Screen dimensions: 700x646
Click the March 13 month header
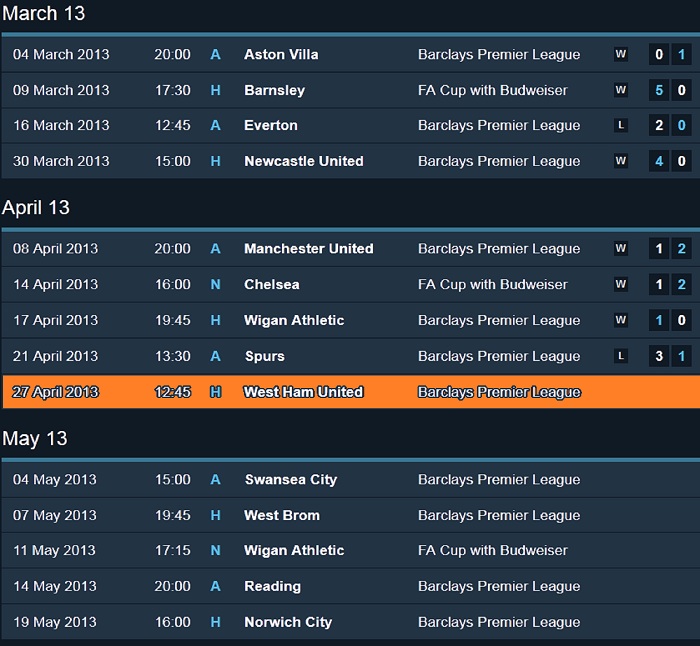pos(44,14)
